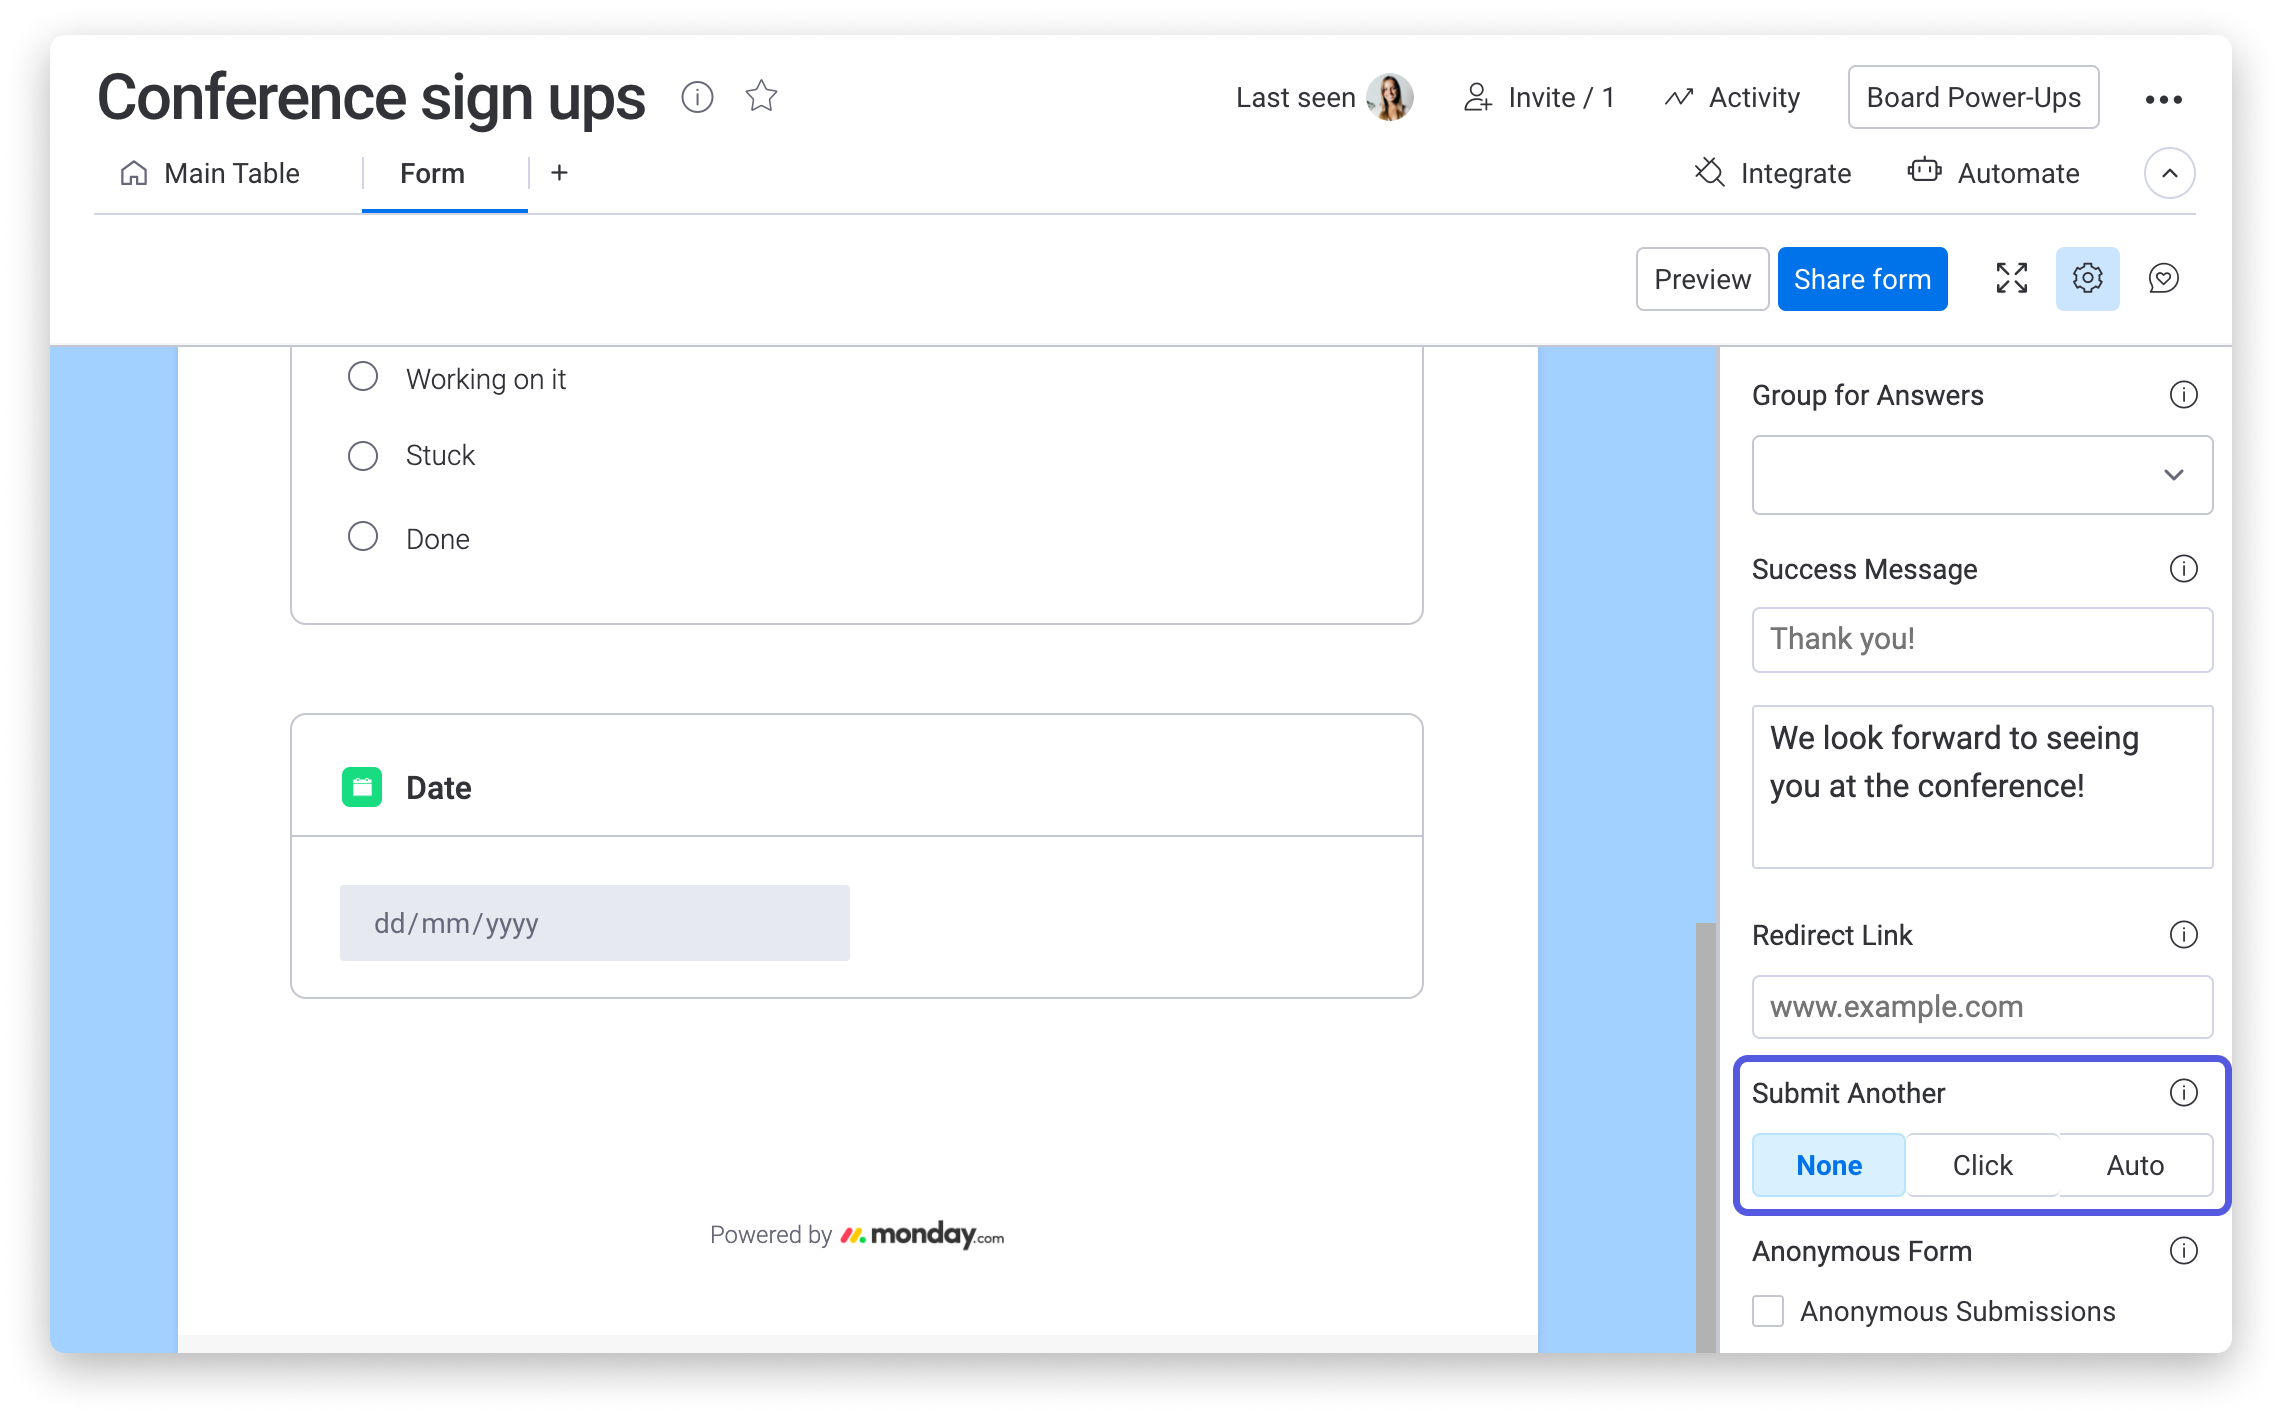The image size is (2282, 1418).
Task: Switch to the Main Table tab
Action: 211,173
